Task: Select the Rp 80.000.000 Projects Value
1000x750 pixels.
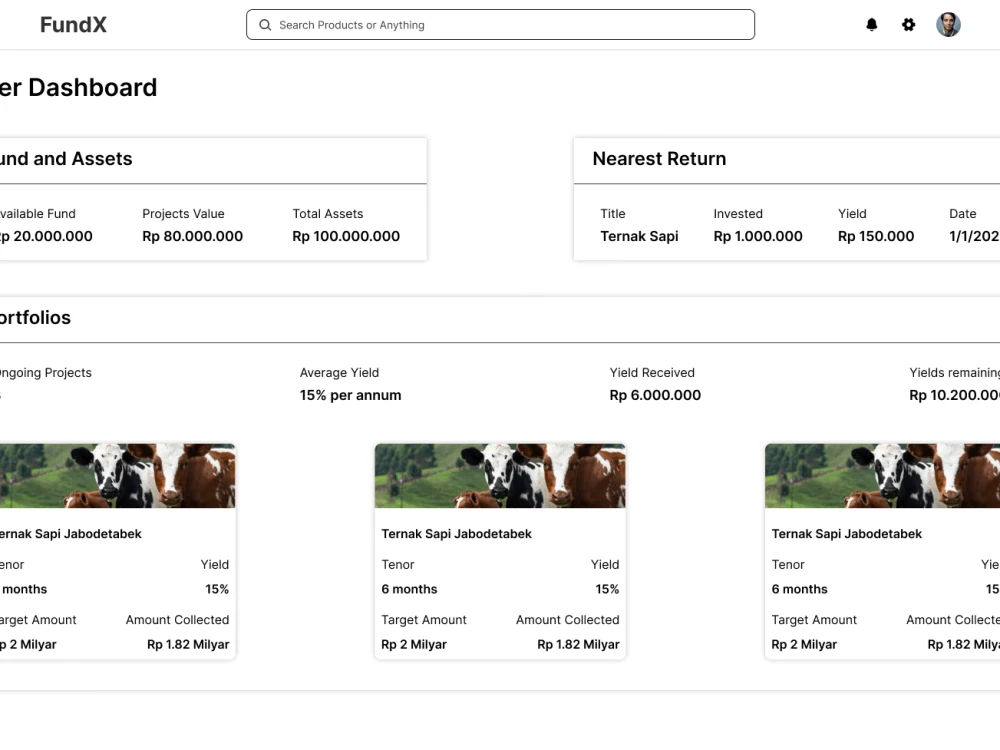Action: (193, 237)
